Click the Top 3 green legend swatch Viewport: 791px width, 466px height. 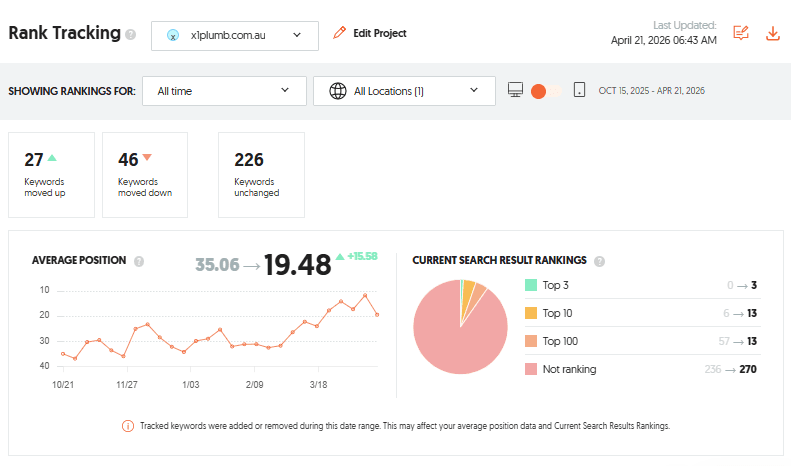pyautogui.click(x=531, y=285)
